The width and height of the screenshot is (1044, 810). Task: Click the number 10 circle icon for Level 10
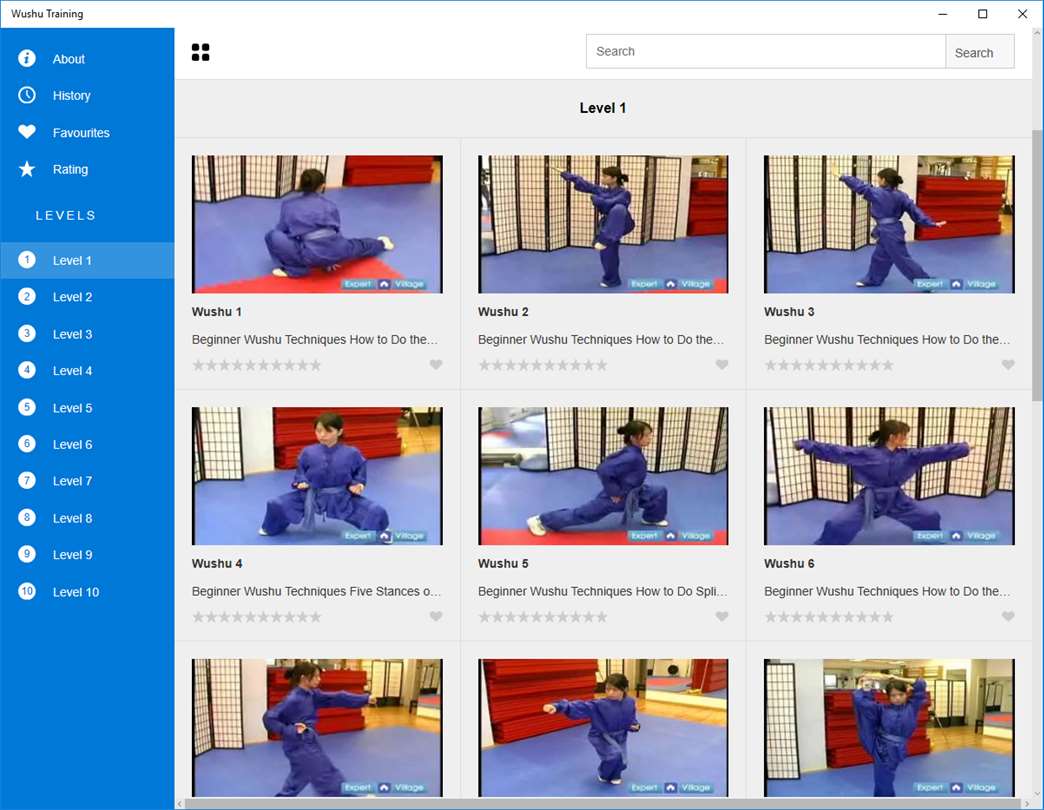click(x=27, y=591)
